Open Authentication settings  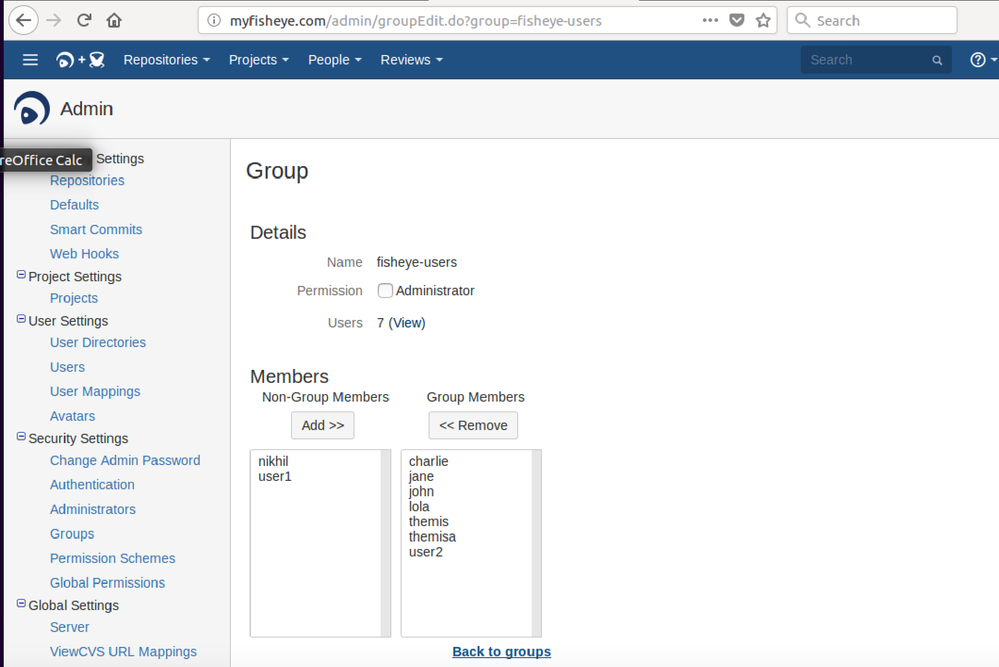[92, 485]
